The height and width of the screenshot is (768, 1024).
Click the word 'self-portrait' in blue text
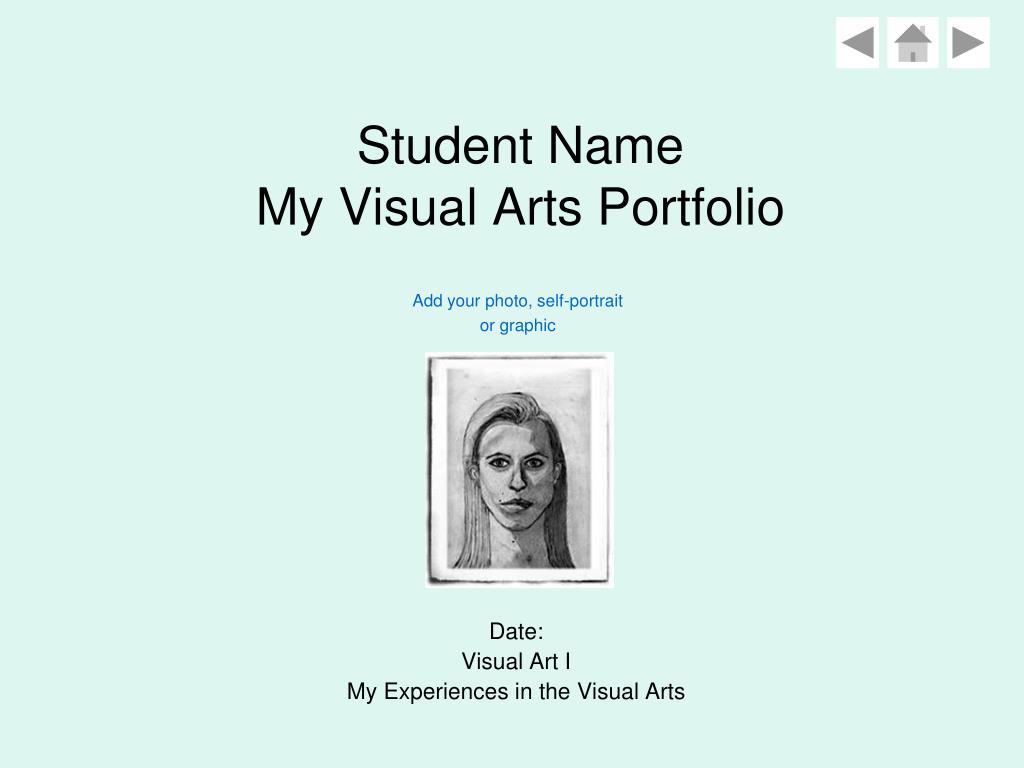(580, 301)
